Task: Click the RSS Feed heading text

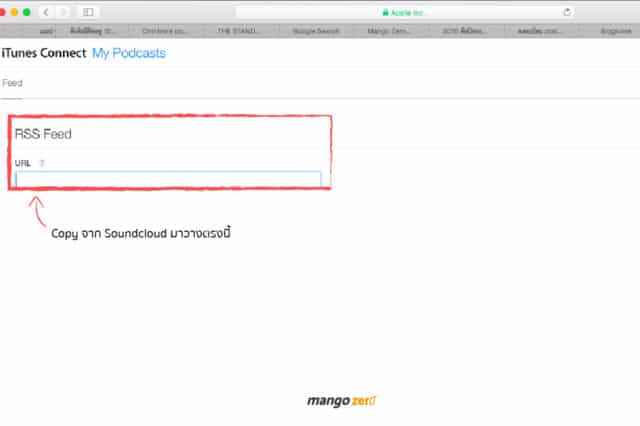Action: [x=43, y=134]
